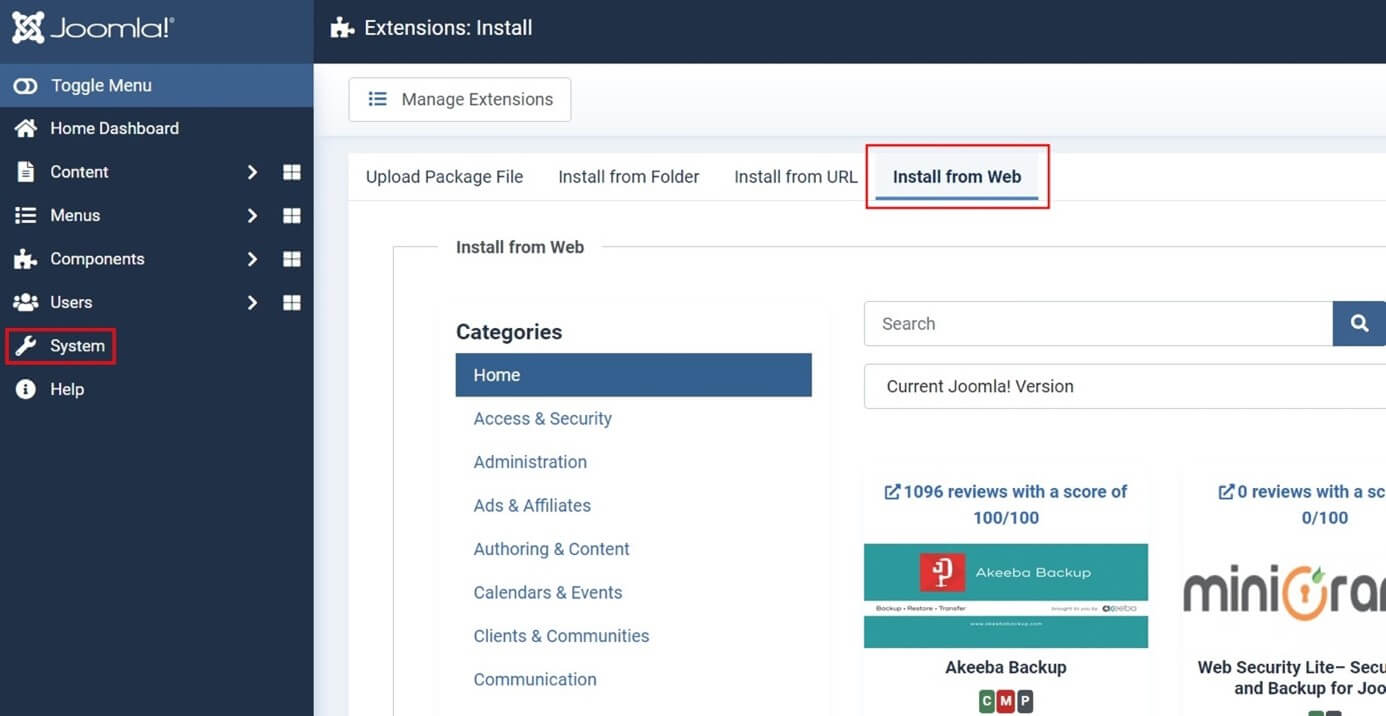Click the Home Dashboard house icon
The height and width of the screenshot is (716, 1386).
pos(26,128)
